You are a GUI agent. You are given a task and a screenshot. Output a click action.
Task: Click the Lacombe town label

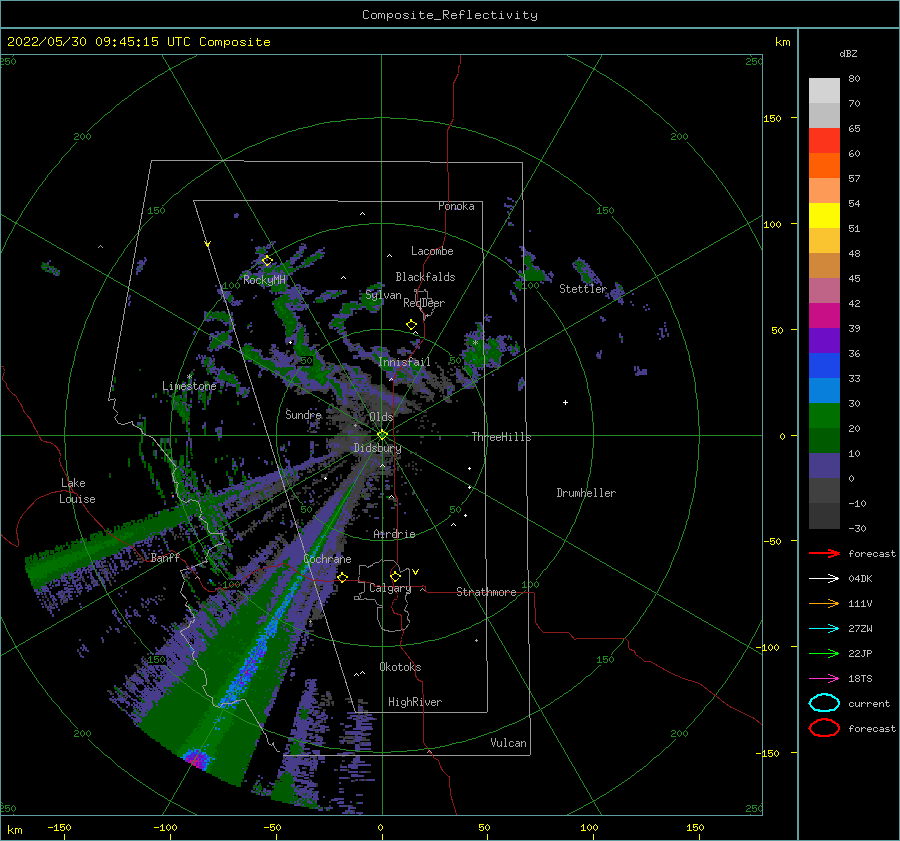[432, 251]
